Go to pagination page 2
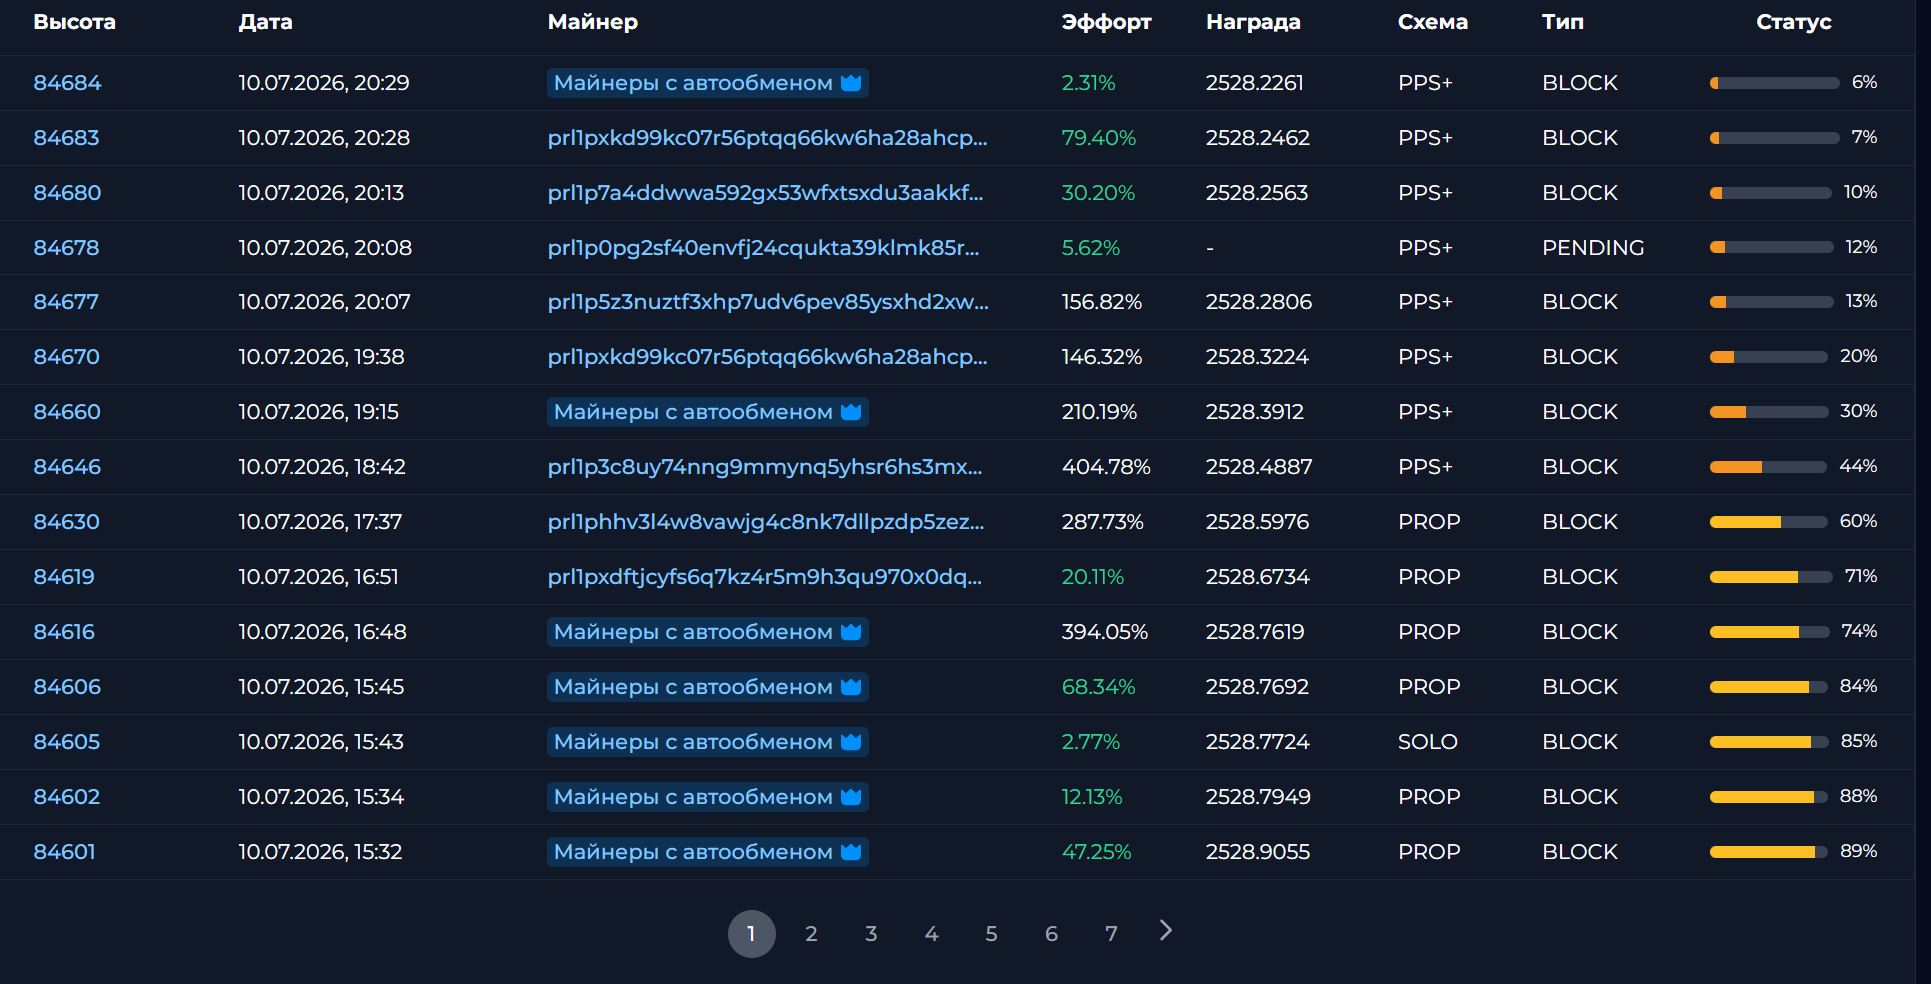The image size is (1931, 984). (811, 934)
